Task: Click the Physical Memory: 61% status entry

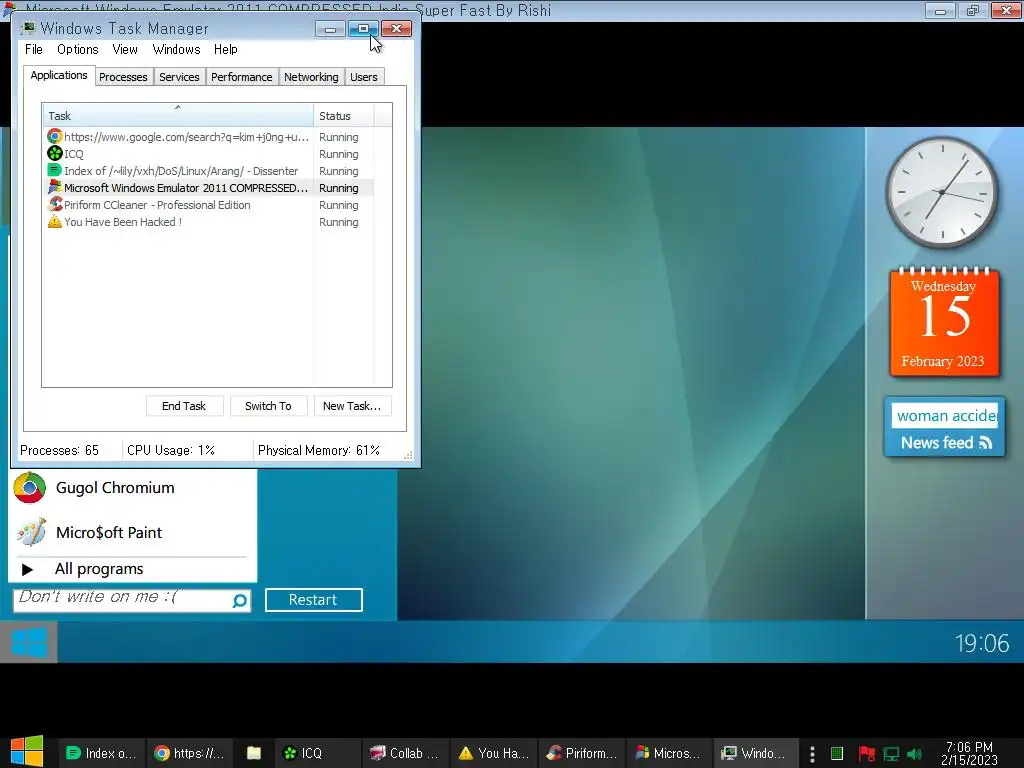Action: click(319, 450)
